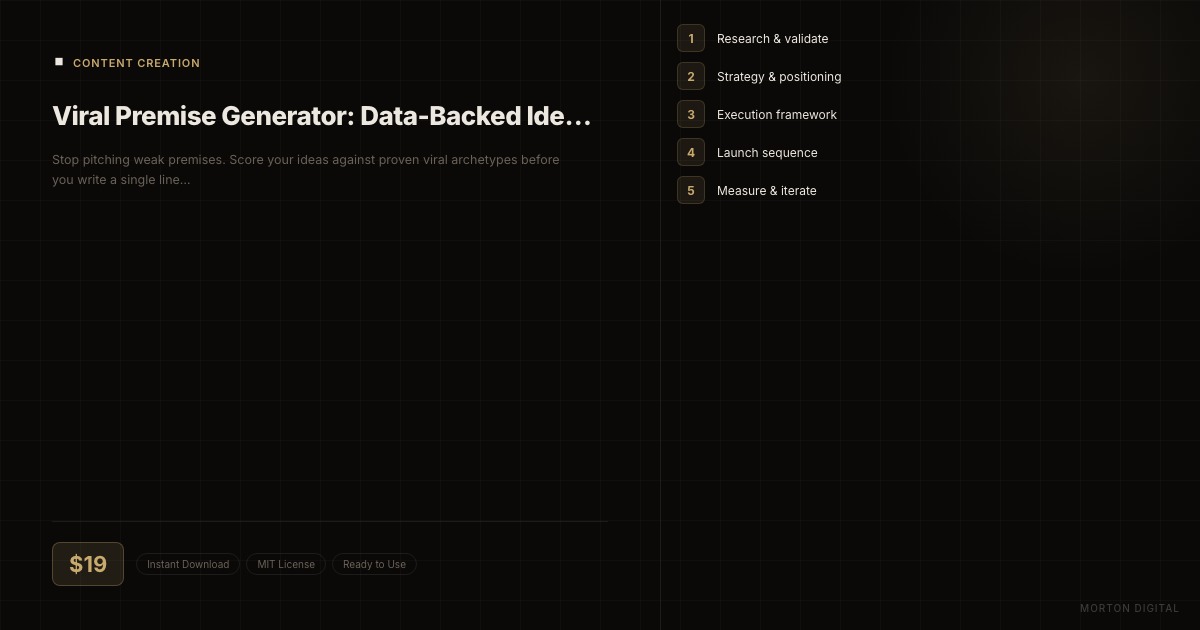Image resolution: width=1200 pixels, height=630 pixels.
Task: Select the Execution framework text
Action: click(x=777, y=115)
